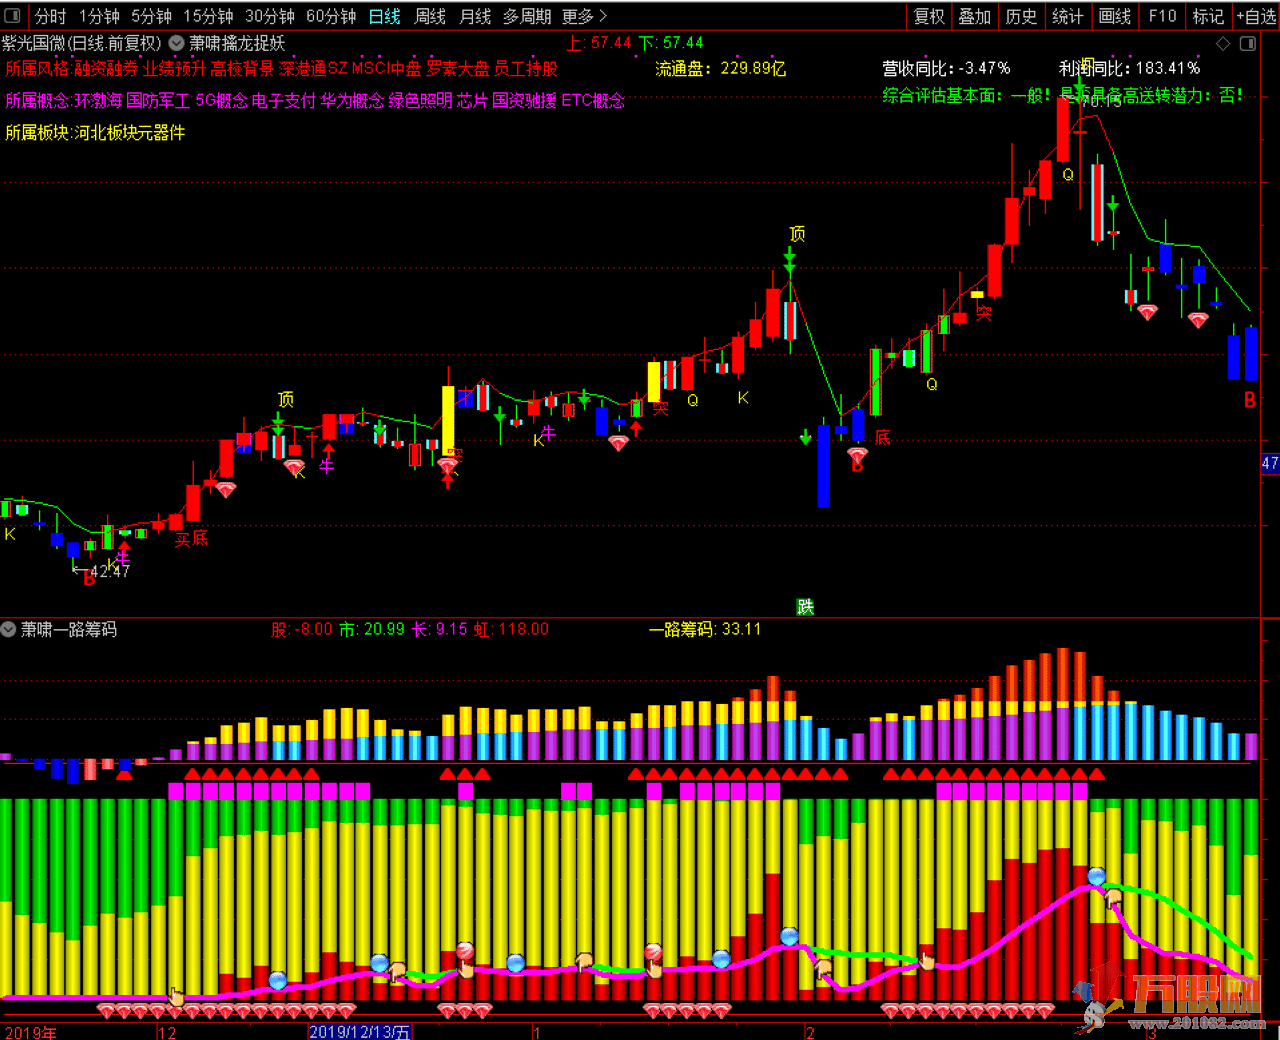Click the red 买底 signal label
The image size is (1280, 1040).
pos(191,539)
